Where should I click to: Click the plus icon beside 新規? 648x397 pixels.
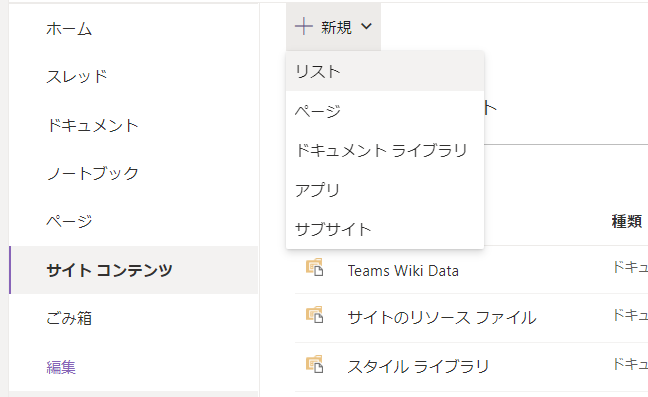303,26
